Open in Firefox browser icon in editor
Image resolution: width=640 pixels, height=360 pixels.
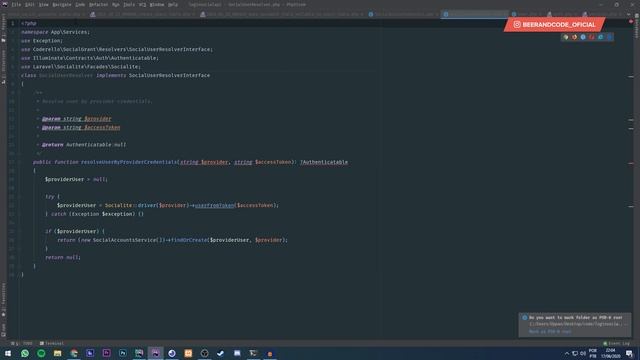coord(574,37)
